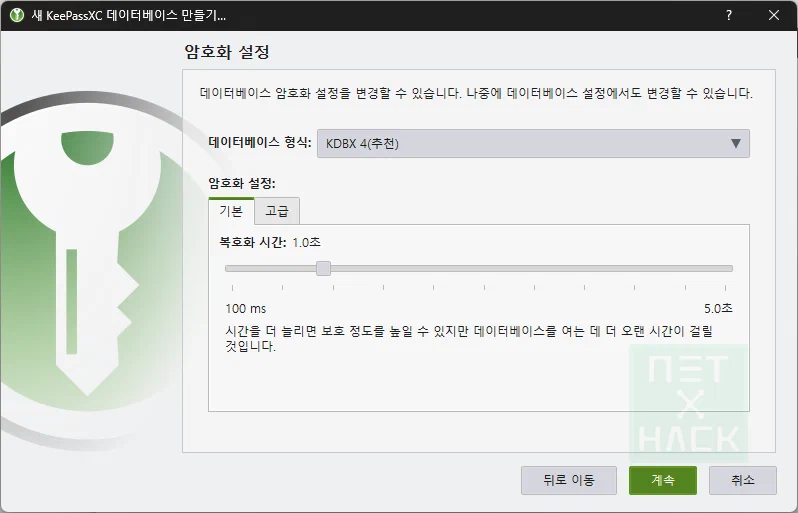Open the 데이터베이스 형식 dropdown
Image resolution: width=798 pixels, height=513 pixels.
click(x=533, y=144)
